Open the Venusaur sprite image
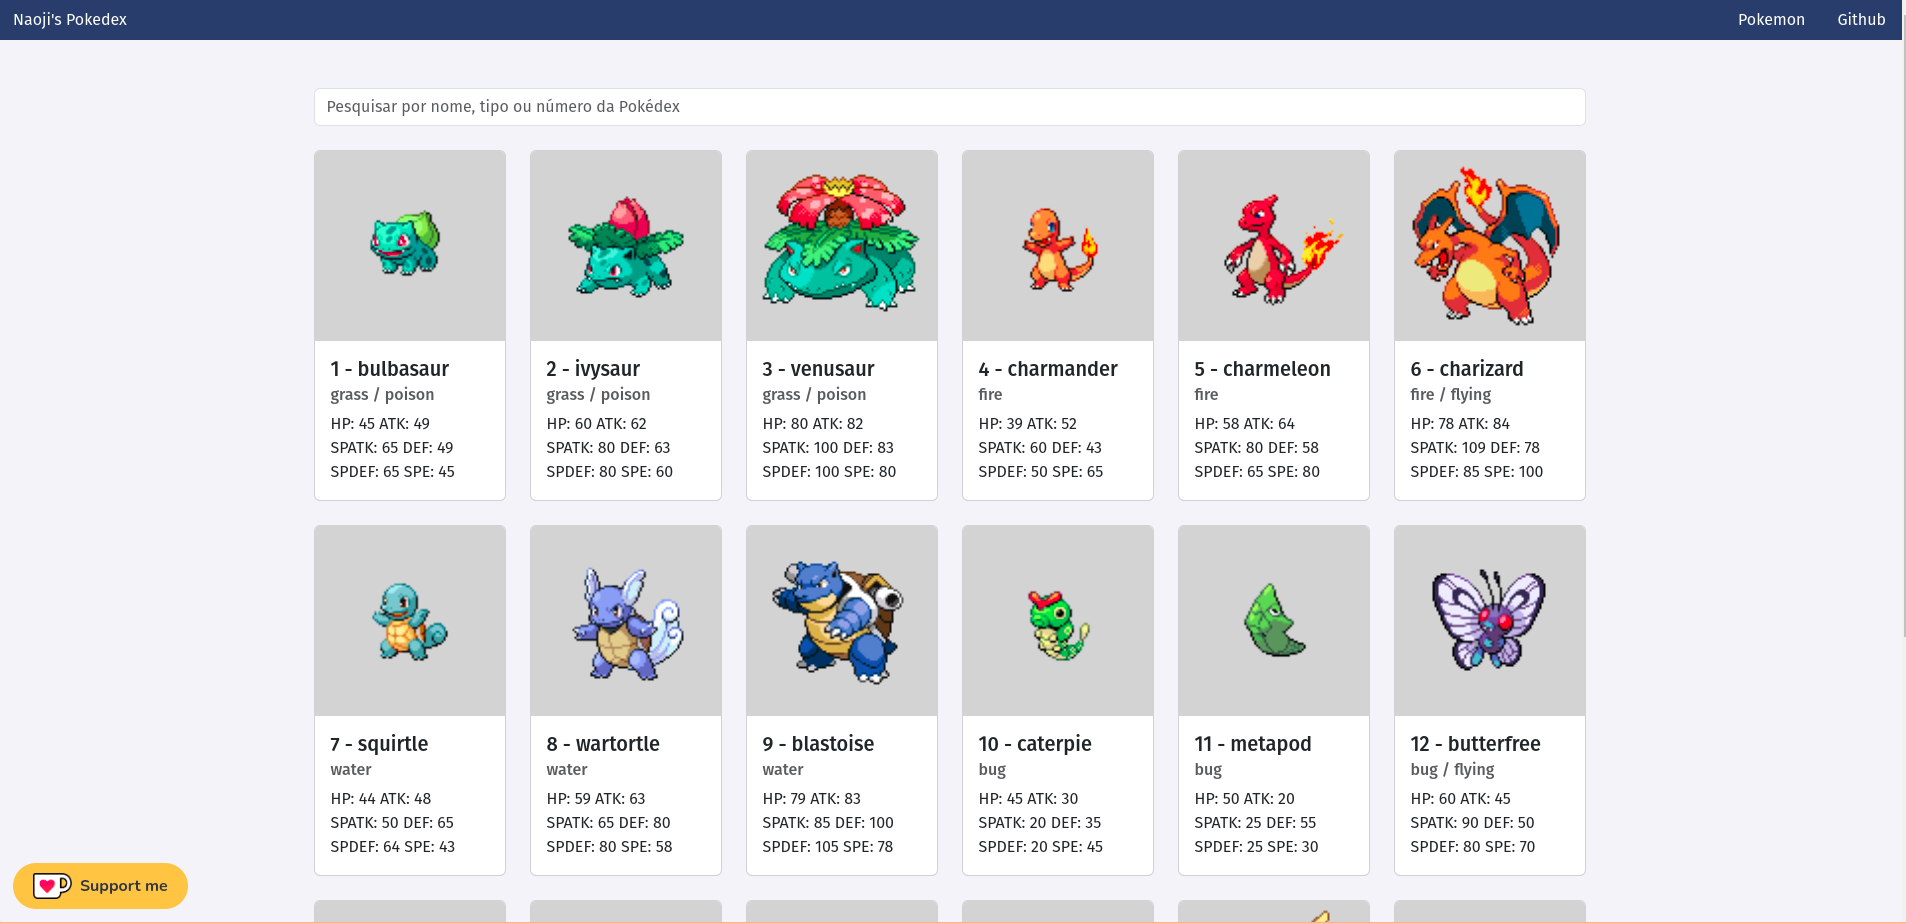The width and height of the screenshot is (1906, 923). click(841, 243)
